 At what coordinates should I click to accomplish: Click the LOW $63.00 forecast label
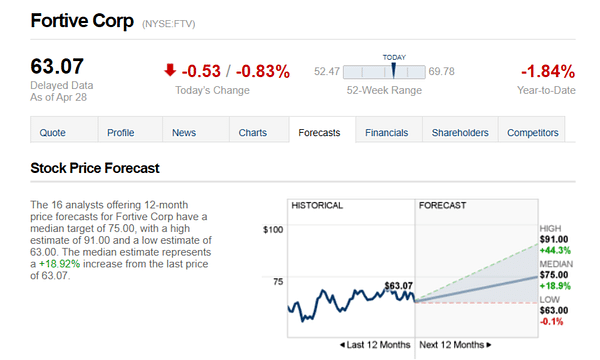pos(554,310)
